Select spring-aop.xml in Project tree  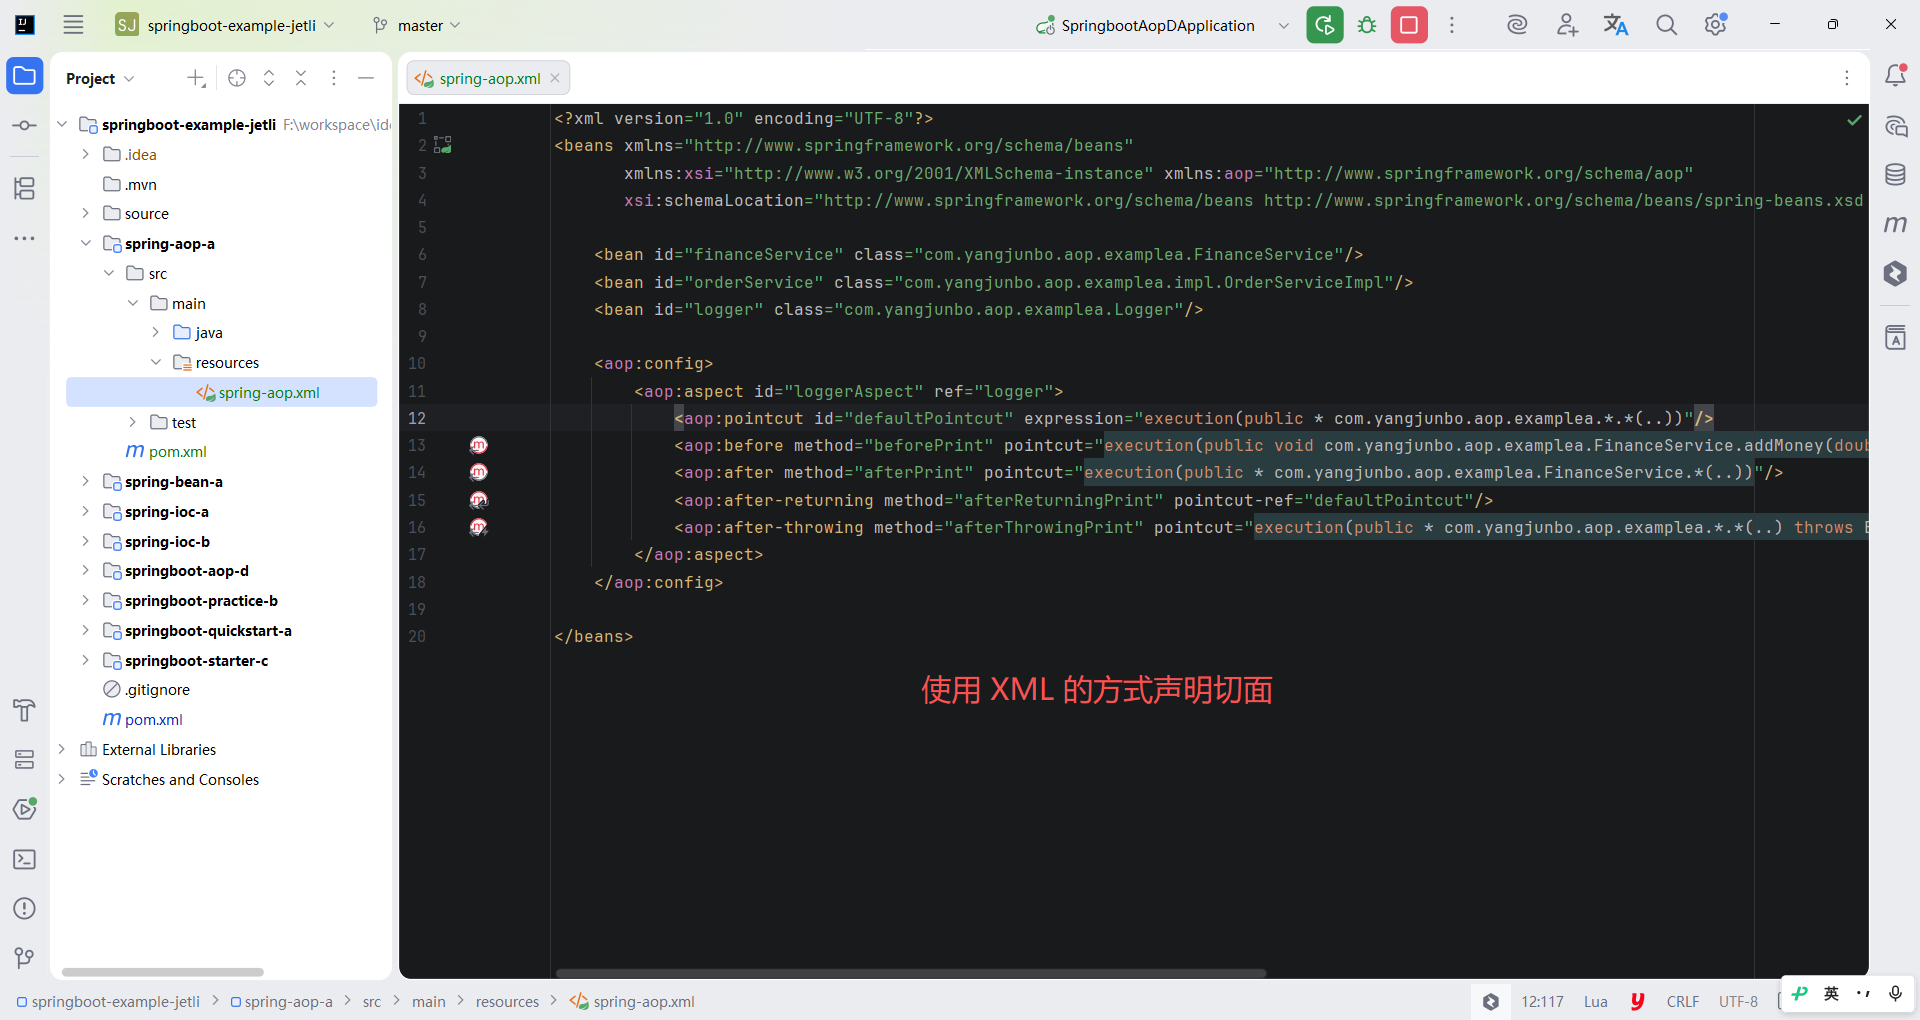[x=221, y=392]
